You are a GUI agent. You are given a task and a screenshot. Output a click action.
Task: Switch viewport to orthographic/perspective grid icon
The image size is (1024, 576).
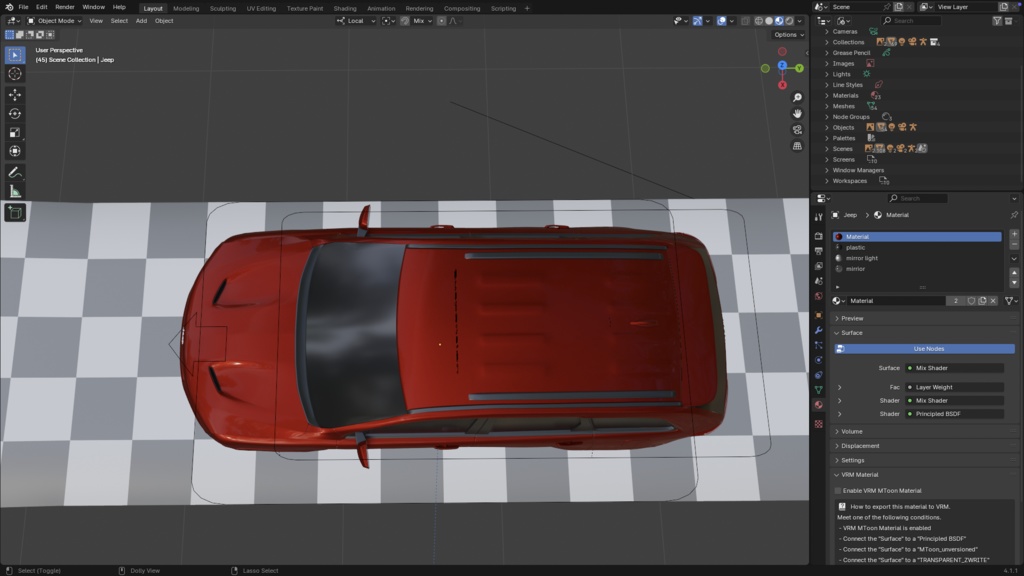click(x=797, y=145)
